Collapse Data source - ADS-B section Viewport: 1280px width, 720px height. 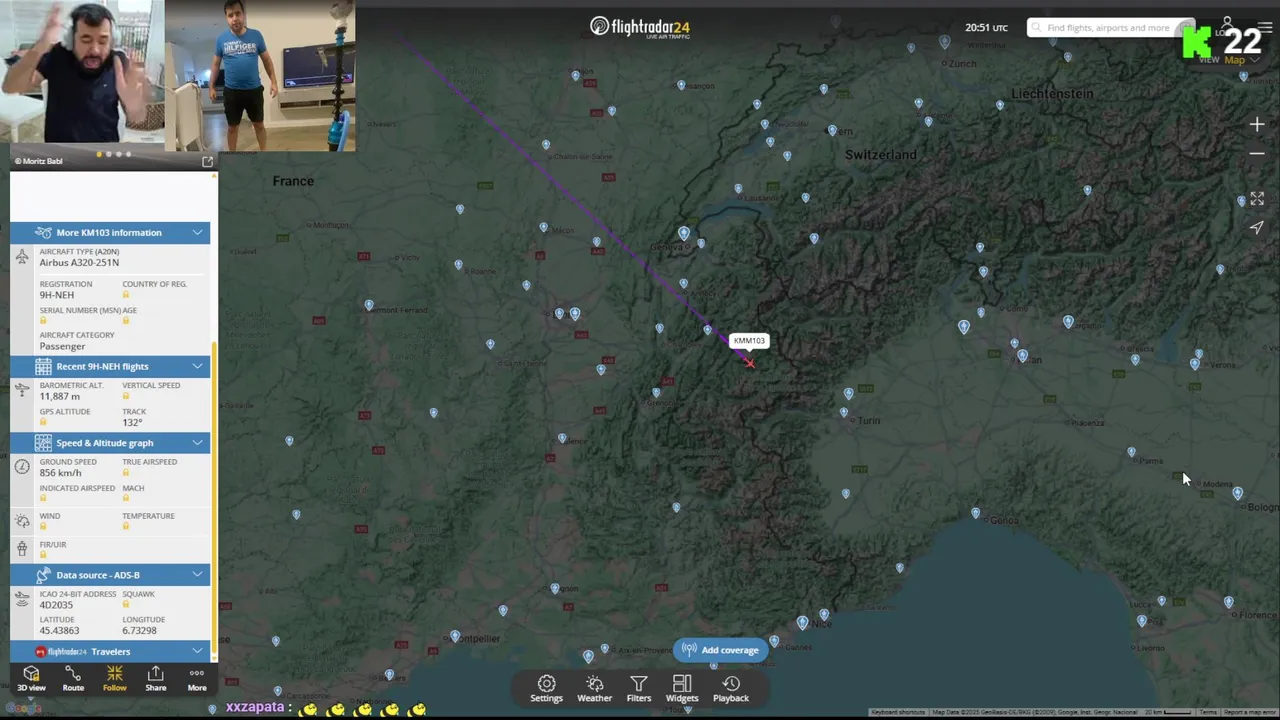click(110, 575)
